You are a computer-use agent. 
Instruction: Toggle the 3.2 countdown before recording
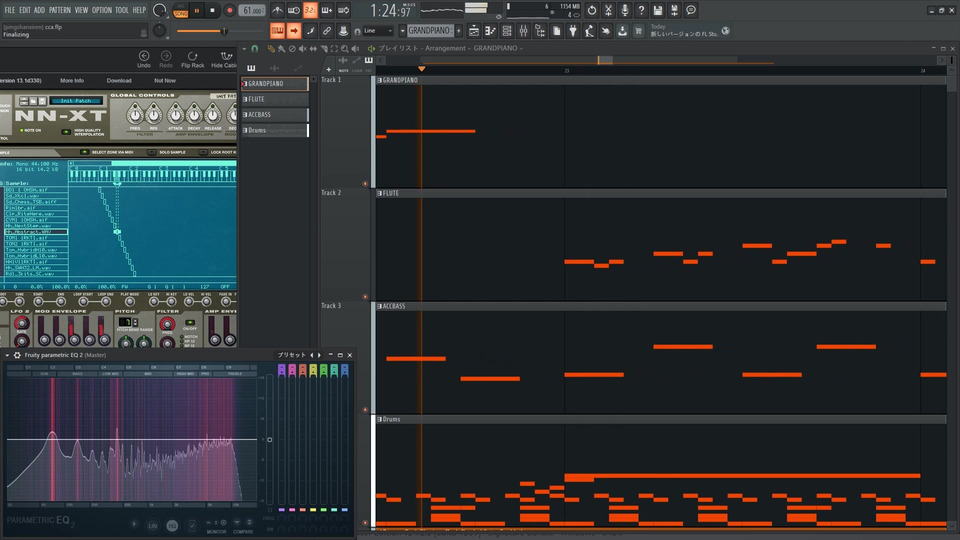tap(310, 10)
